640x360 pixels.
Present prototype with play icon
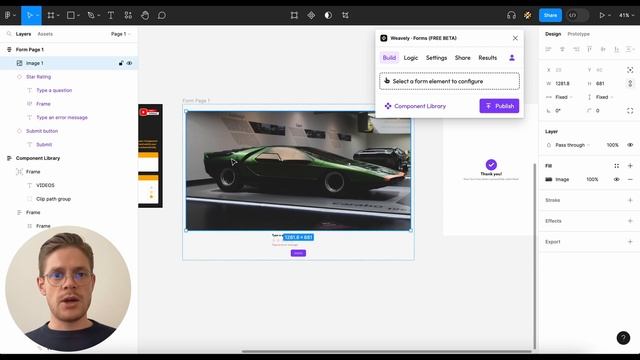[602, 16]
